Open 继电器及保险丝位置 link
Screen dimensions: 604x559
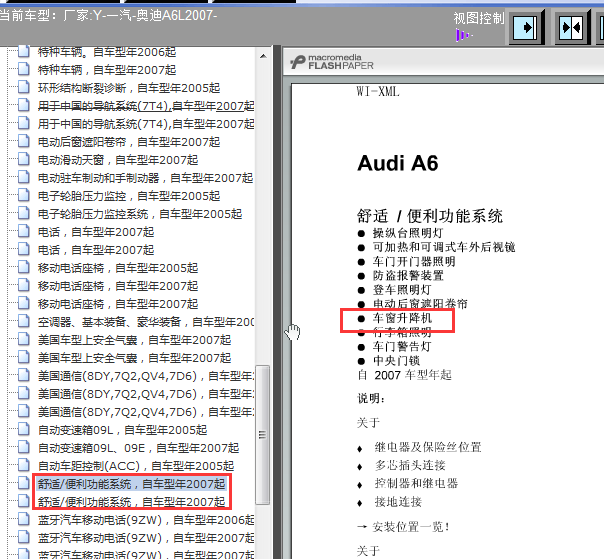(428, 447)
